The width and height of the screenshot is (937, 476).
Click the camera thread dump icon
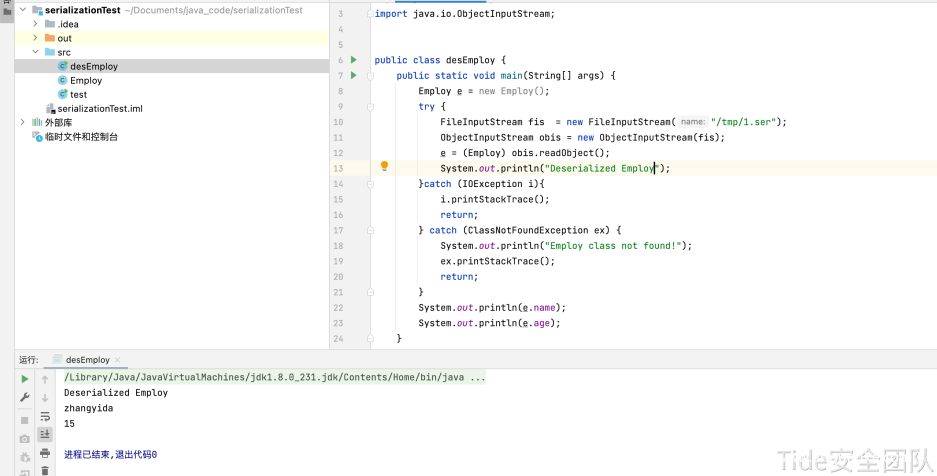(25, 439)
